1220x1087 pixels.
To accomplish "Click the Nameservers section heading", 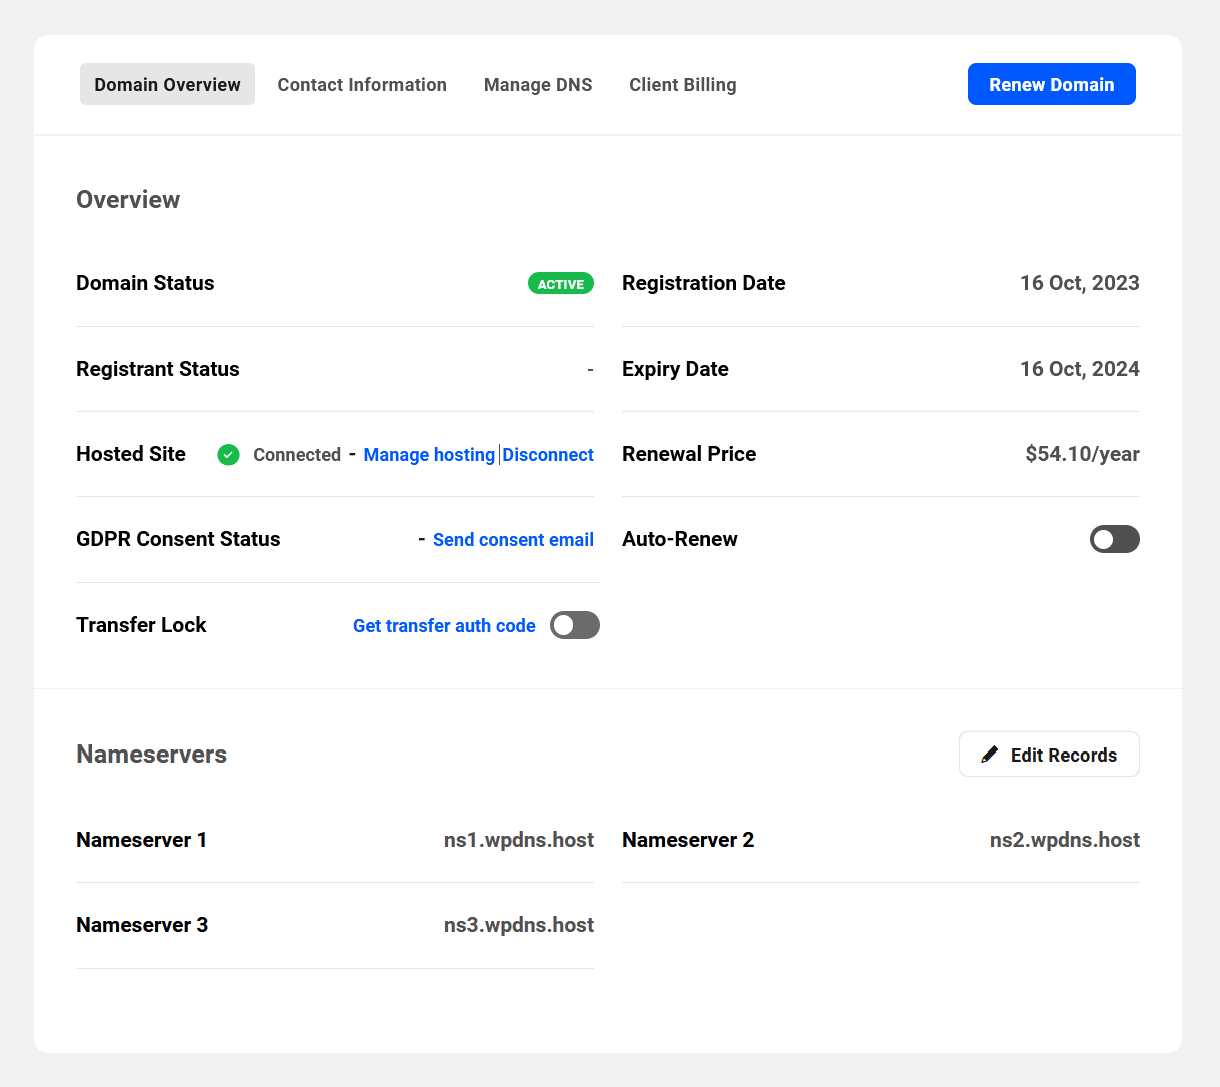I will click(151, 754).
